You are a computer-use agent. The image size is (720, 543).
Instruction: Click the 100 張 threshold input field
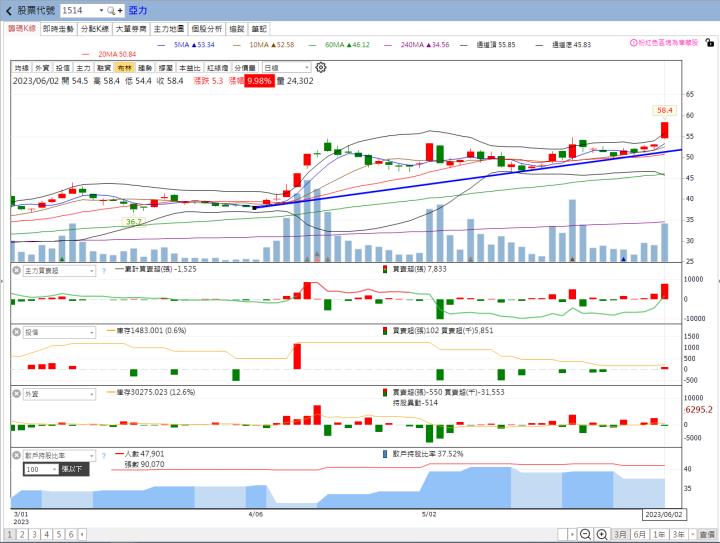pyautogui.click(x=36, y=469)
